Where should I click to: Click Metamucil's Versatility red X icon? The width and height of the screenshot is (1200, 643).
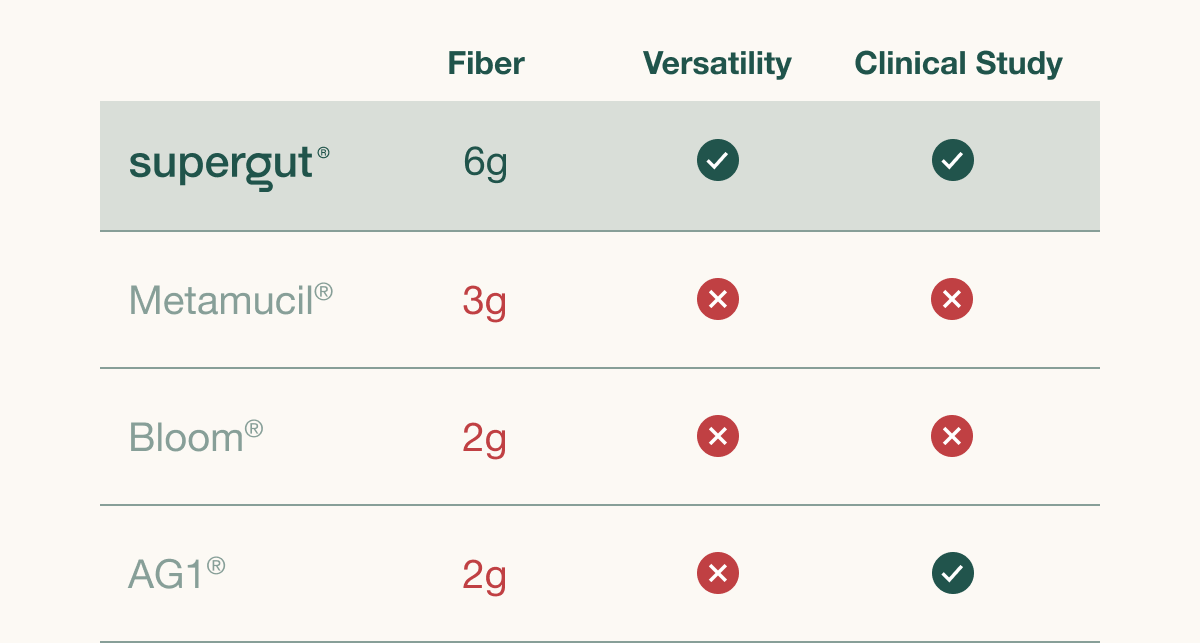tap(718, 299)
